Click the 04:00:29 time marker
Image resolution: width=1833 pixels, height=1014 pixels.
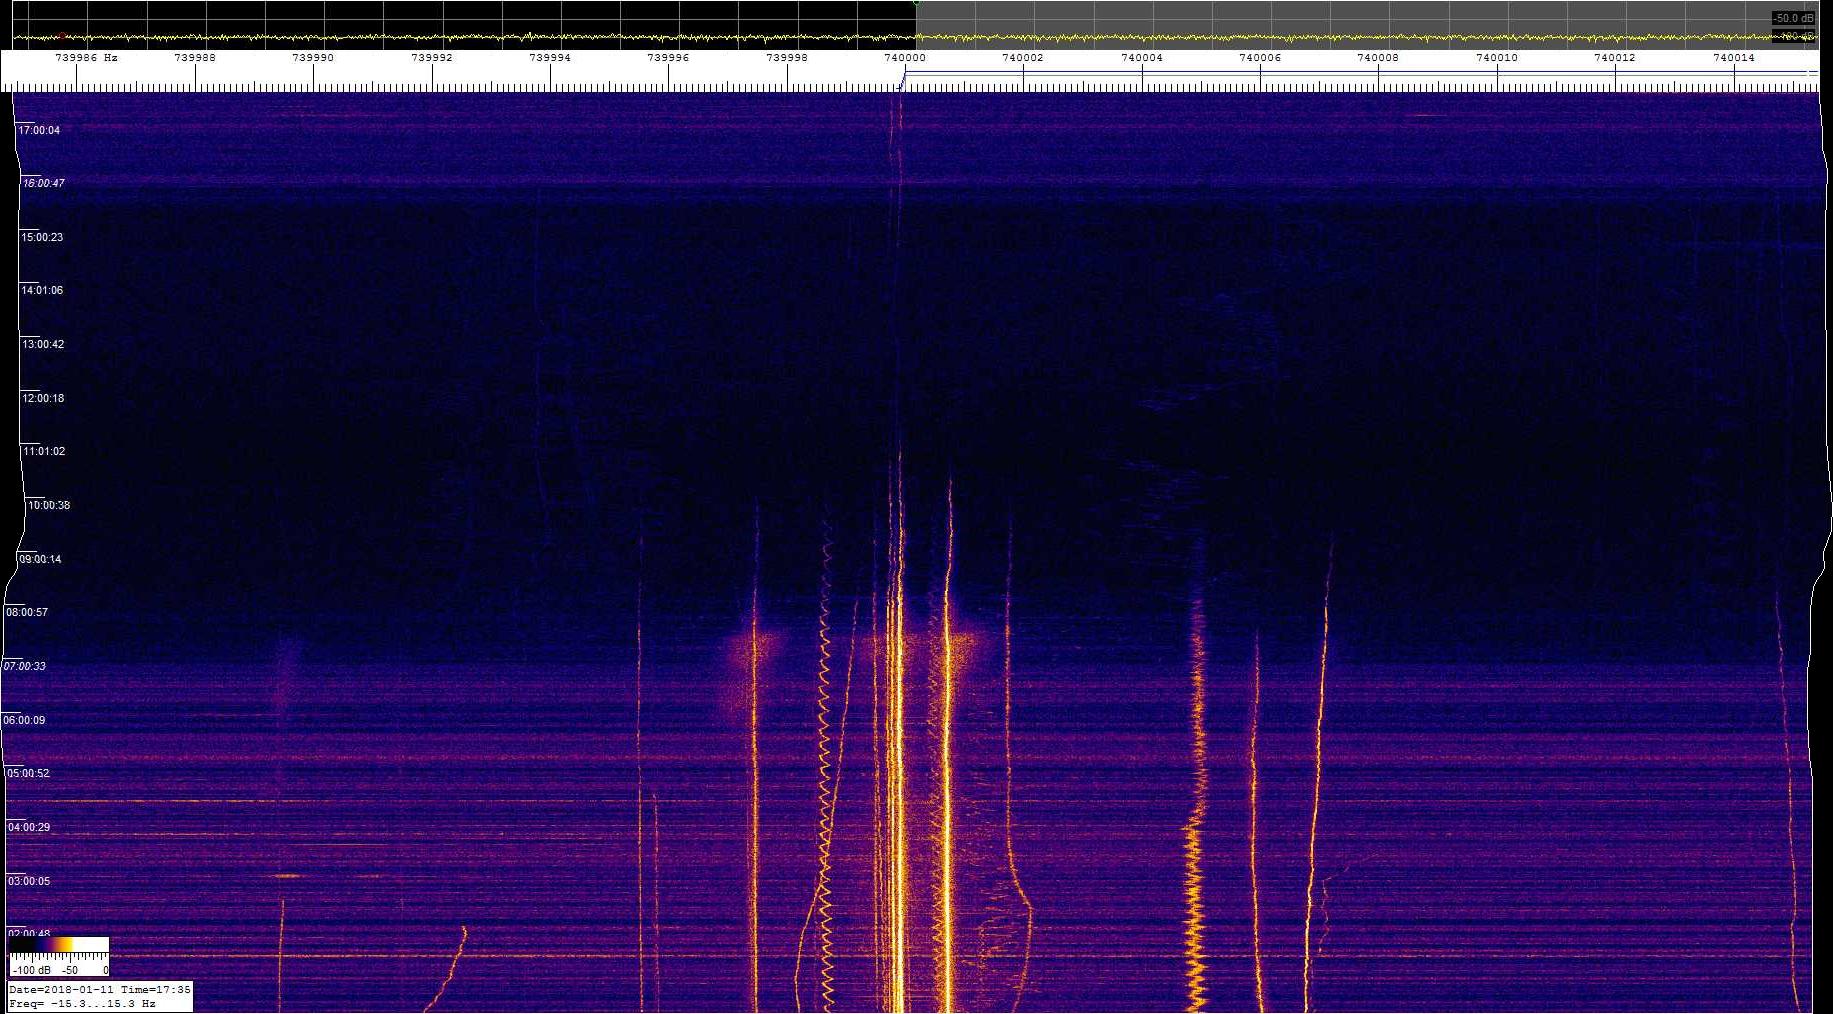[x=29, y=827]
